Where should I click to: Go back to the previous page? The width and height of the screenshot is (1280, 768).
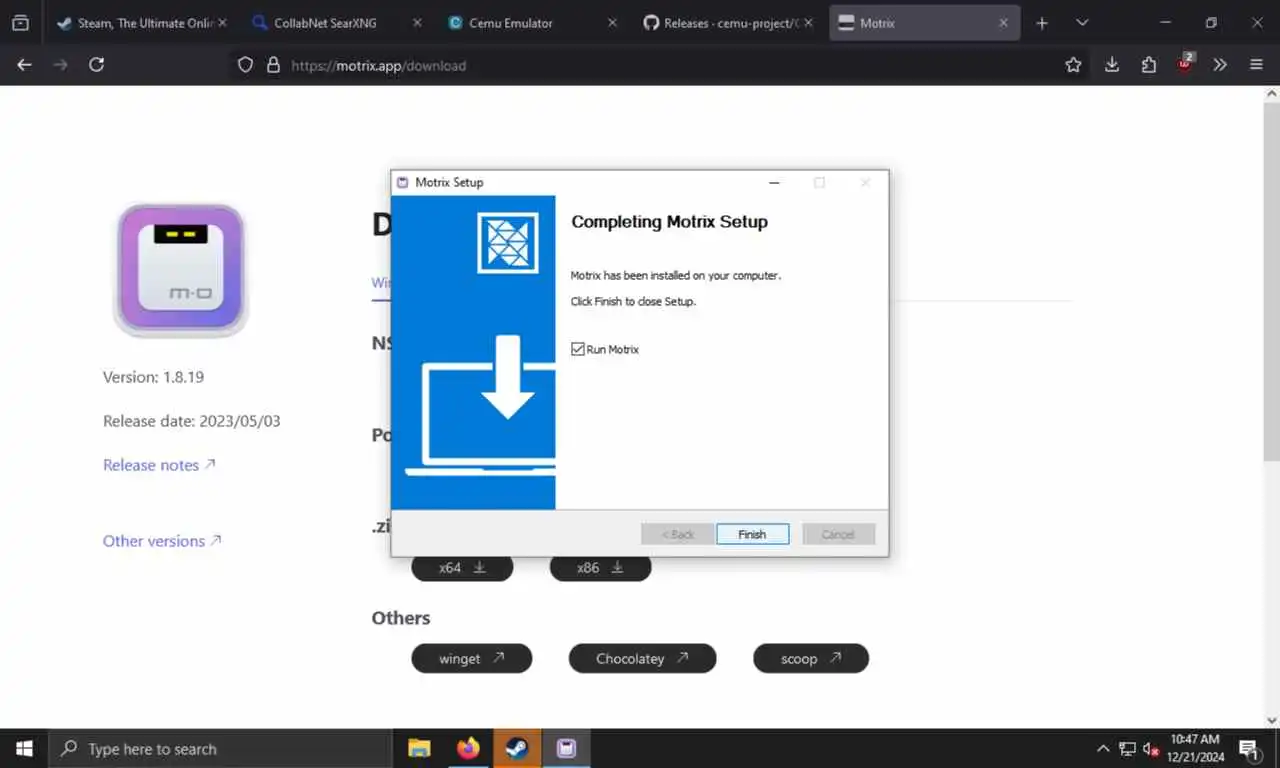pyautogui.click(x=24, y=65)
